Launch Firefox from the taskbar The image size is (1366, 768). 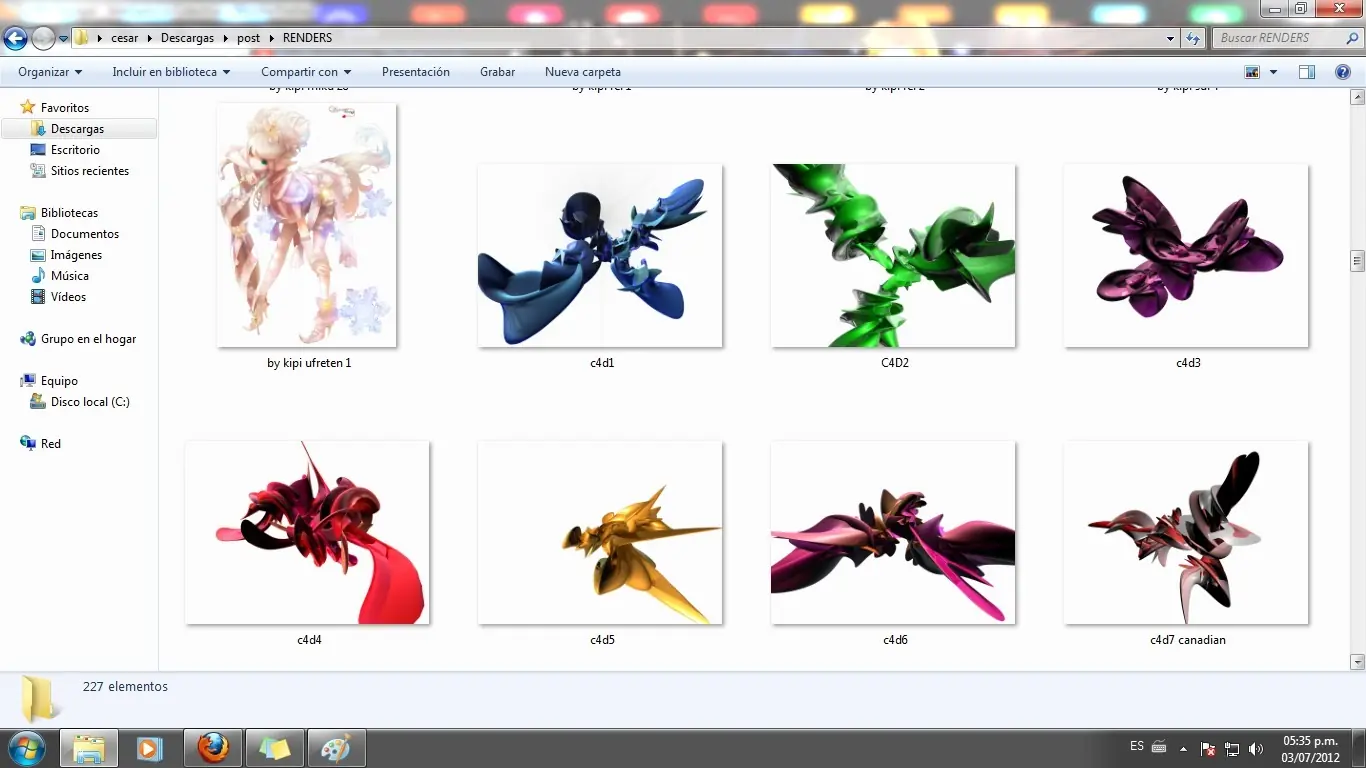point(212,748)
